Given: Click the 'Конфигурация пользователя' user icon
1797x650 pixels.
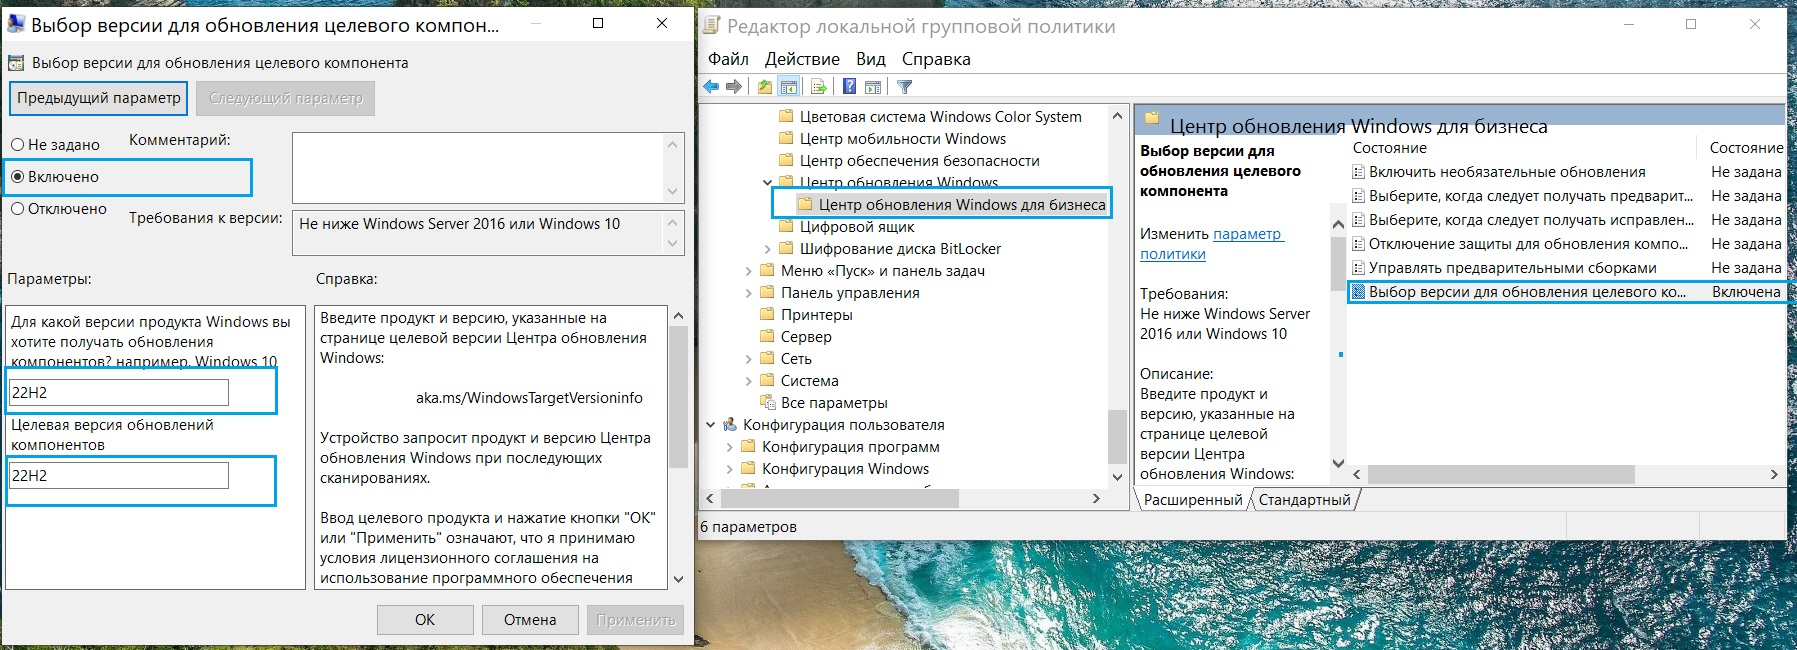Looking at the screenshot, I should point(729,425).
